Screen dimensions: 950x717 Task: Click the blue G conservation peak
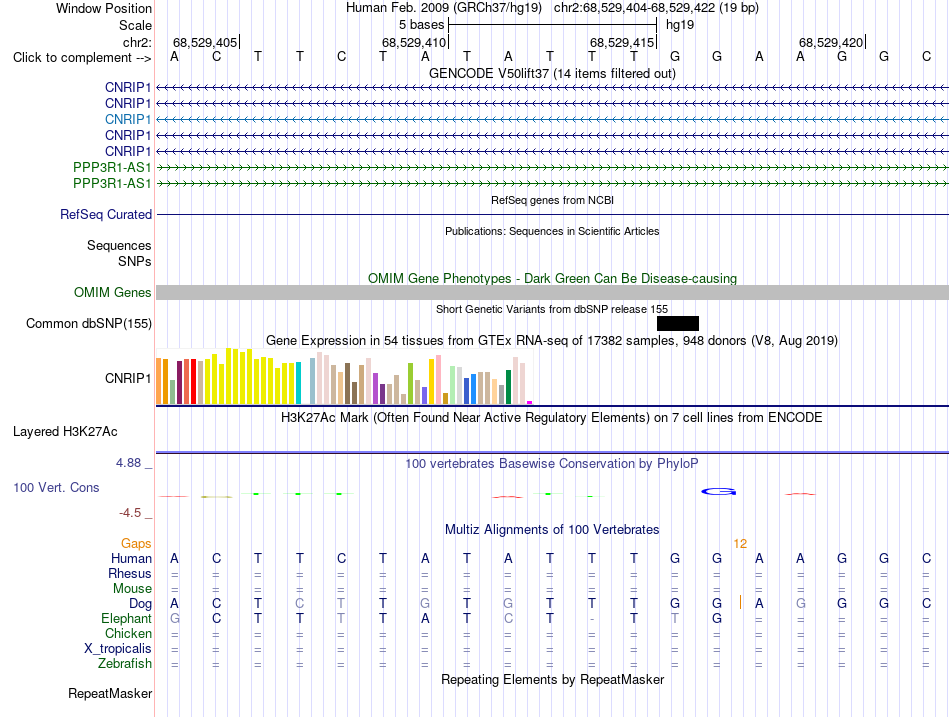tap(719, 492)
